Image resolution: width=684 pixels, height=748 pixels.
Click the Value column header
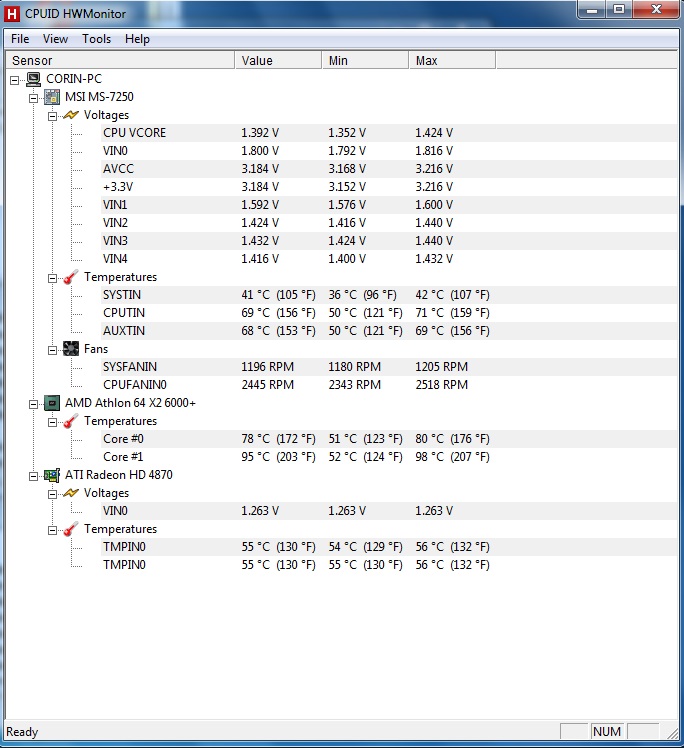click(278, 61)
